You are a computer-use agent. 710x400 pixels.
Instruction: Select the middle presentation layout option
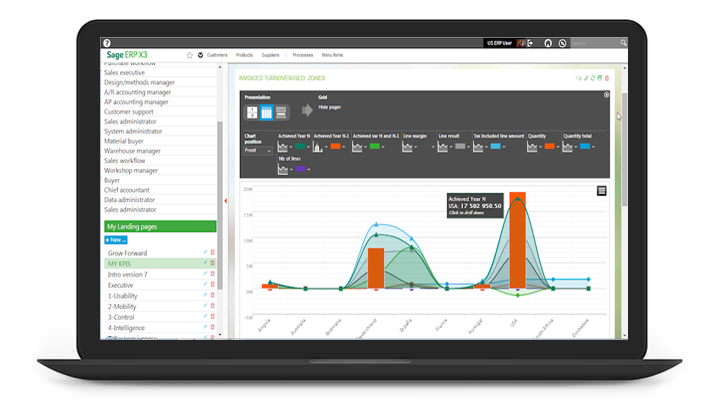click(x=266, y=111)
